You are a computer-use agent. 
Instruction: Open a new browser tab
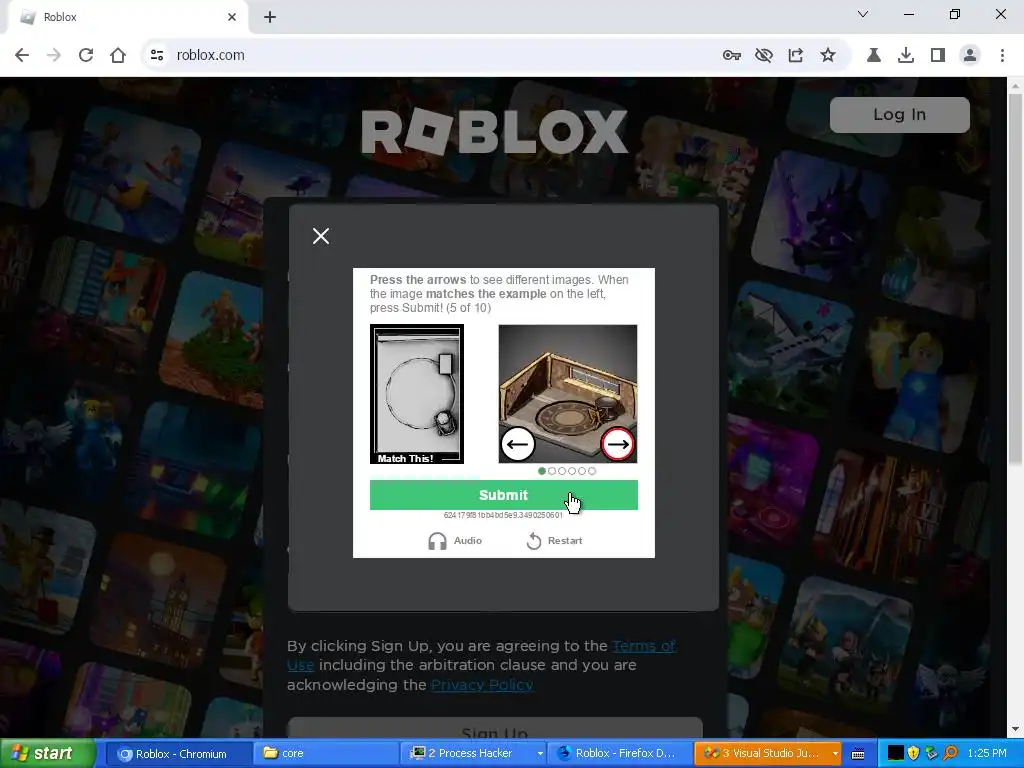270,17
